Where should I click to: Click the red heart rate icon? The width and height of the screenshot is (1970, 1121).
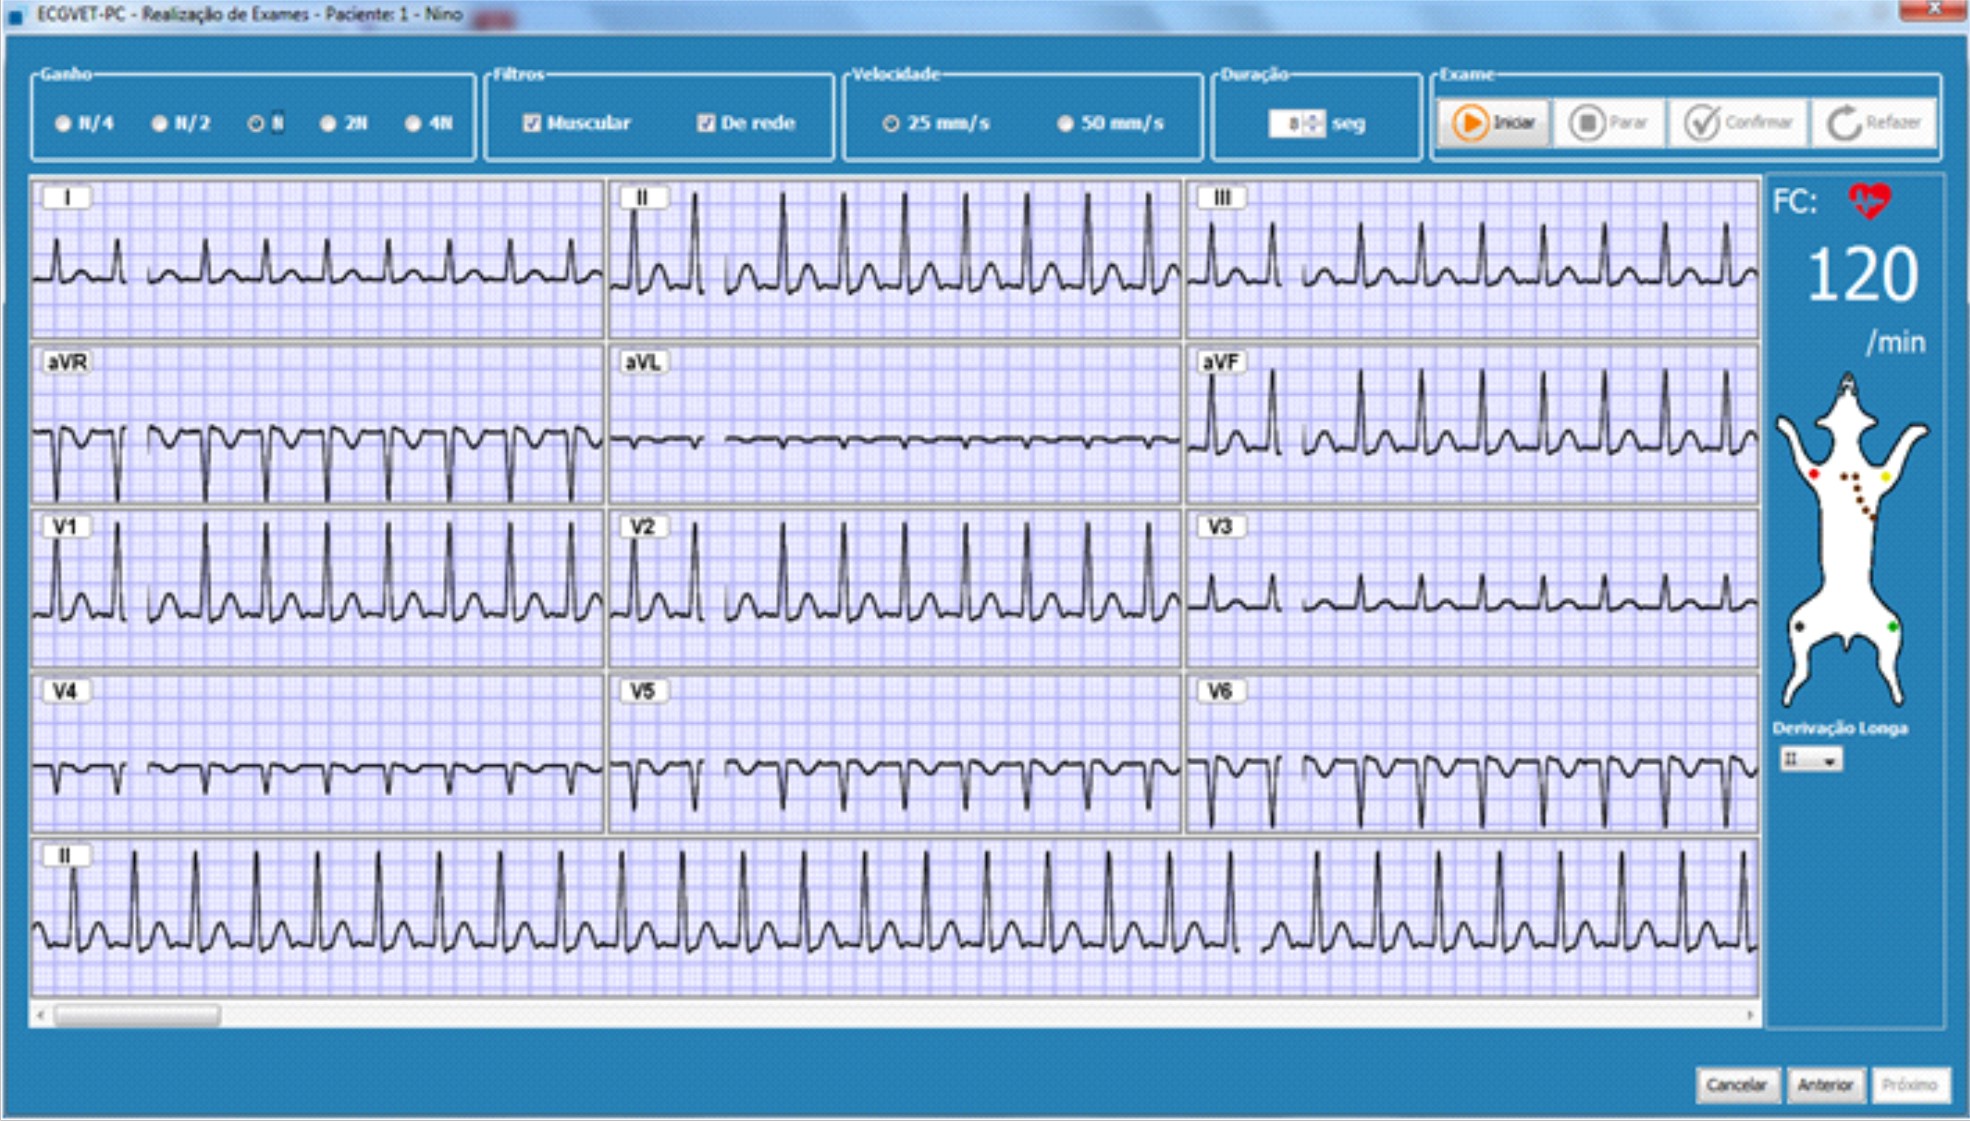(1869, 201)
